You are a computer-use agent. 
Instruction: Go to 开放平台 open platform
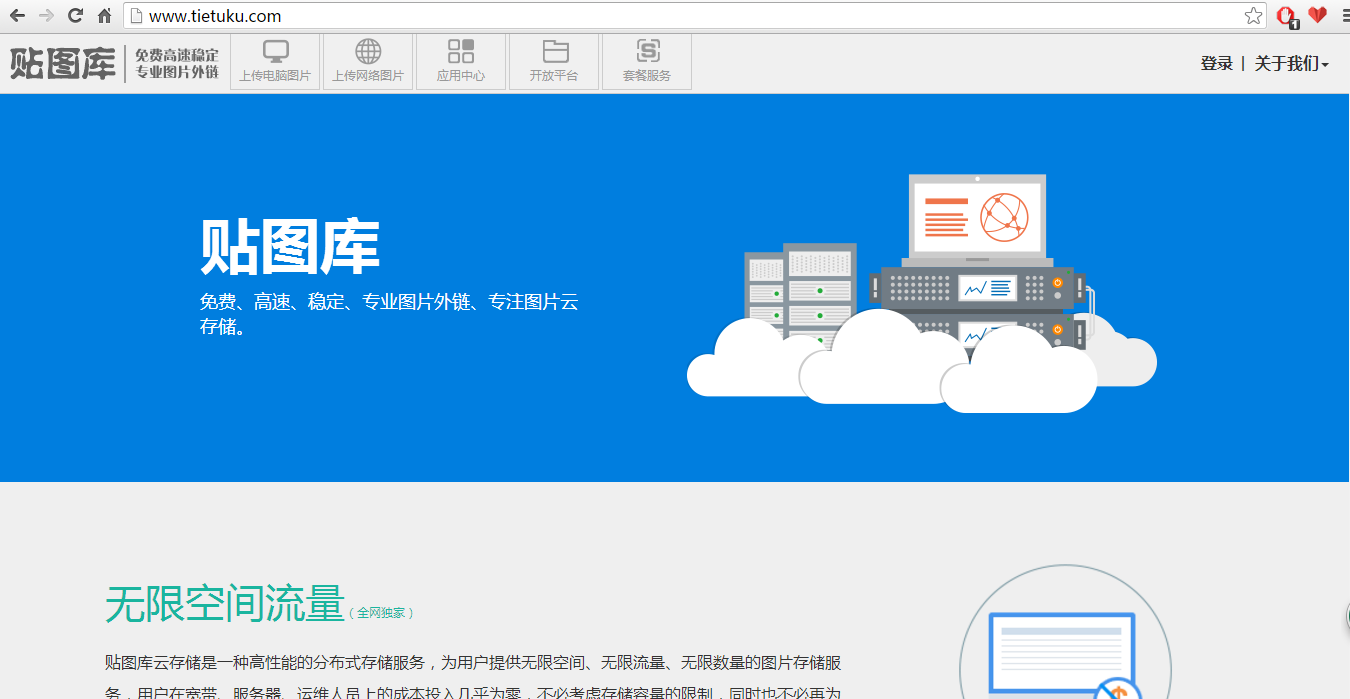(x=554, y=62)
